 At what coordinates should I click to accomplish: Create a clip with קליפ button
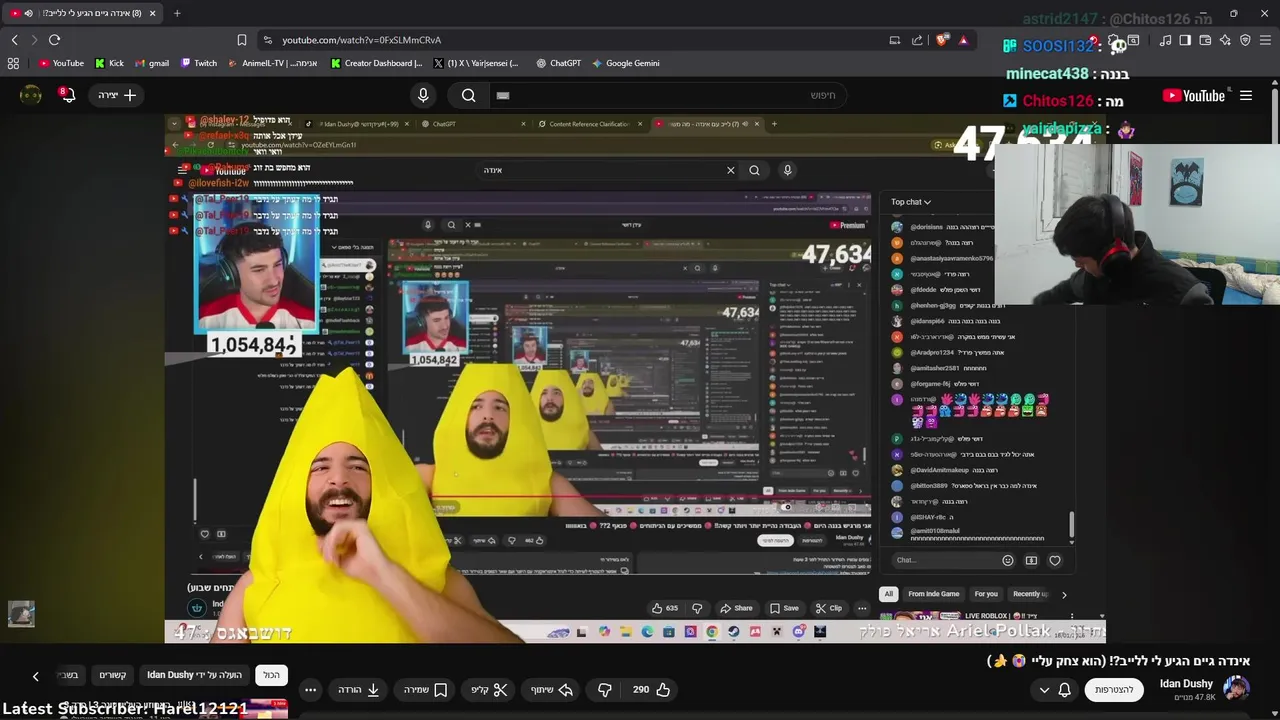[x=489, y=690]
